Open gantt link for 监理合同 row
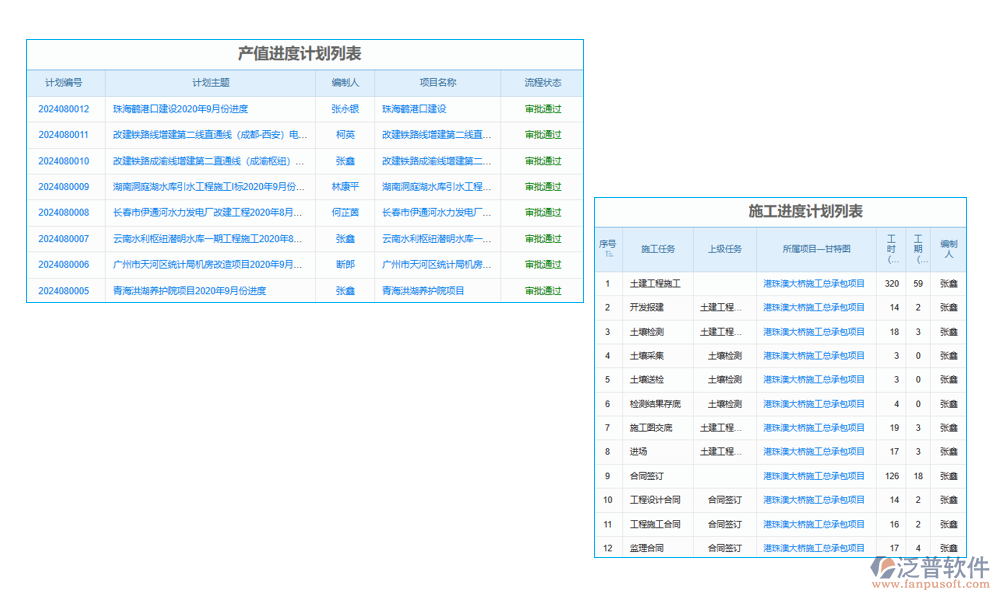 (815, 548)
